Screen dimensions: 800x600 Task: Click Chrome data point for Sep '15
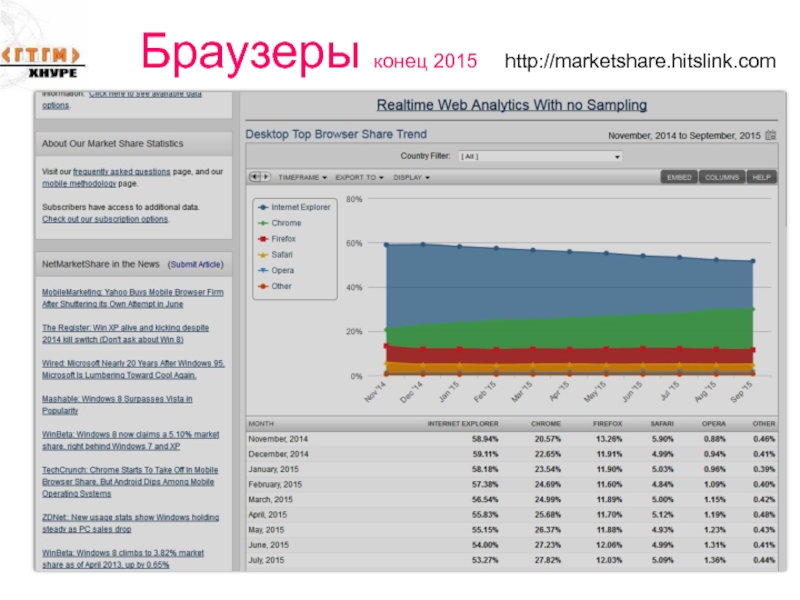click(753, 309)
